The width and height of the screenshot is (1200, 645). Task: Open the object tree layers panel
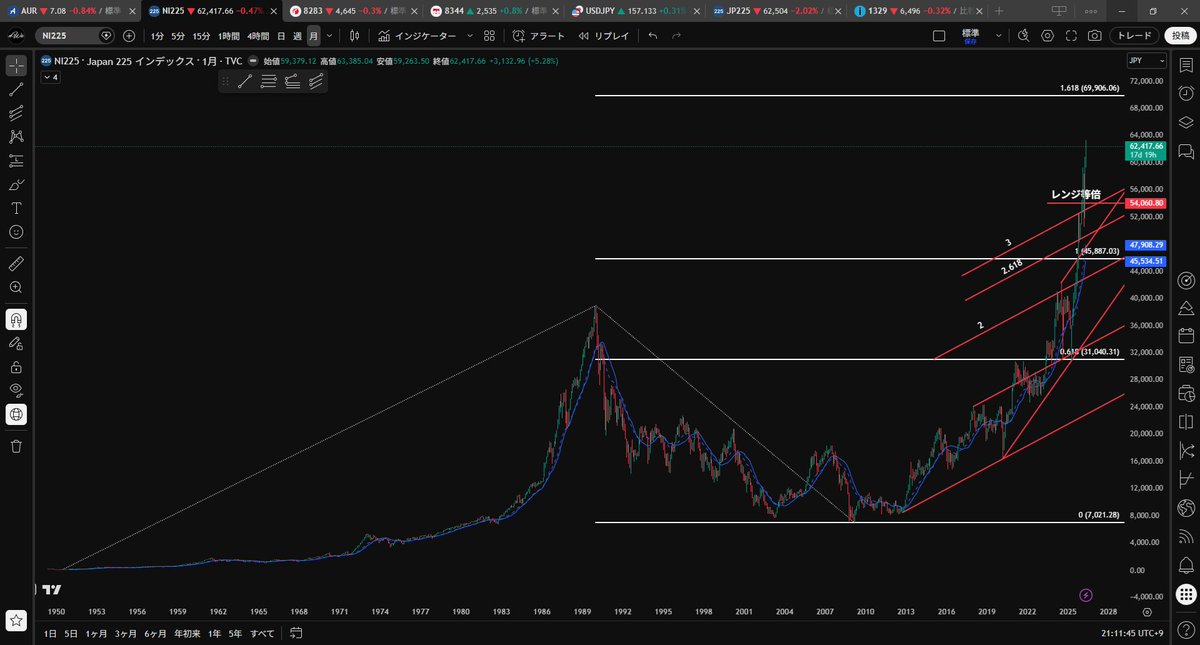click(1186, 123)
